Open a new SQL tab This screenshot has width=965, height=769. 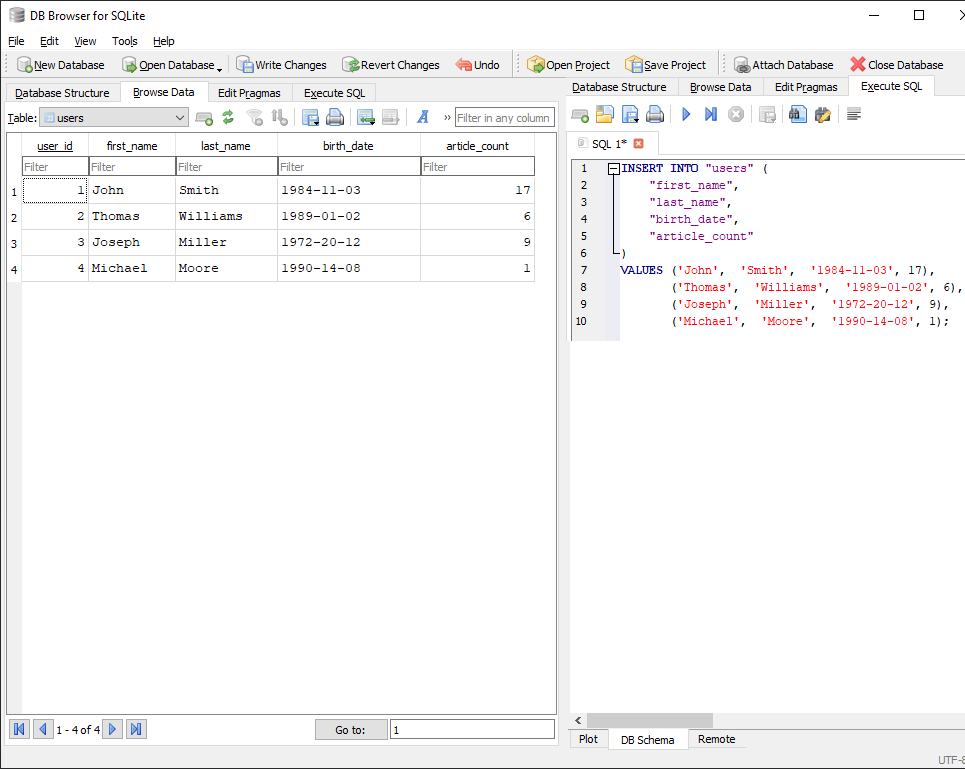click(579, 114)
